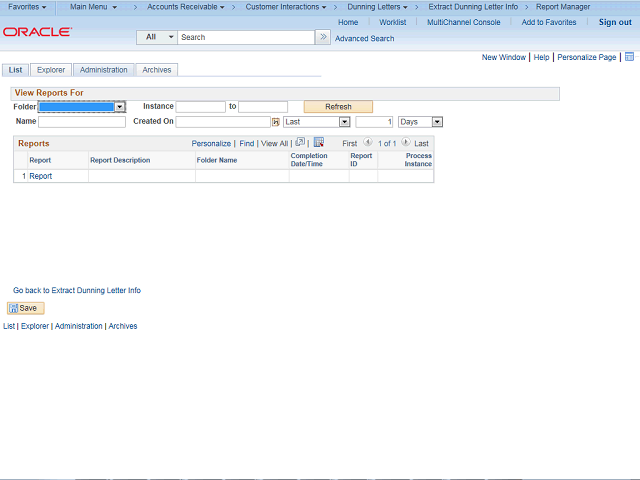Click the Instance to field
The image size is (640, 480).
[263, 107]
